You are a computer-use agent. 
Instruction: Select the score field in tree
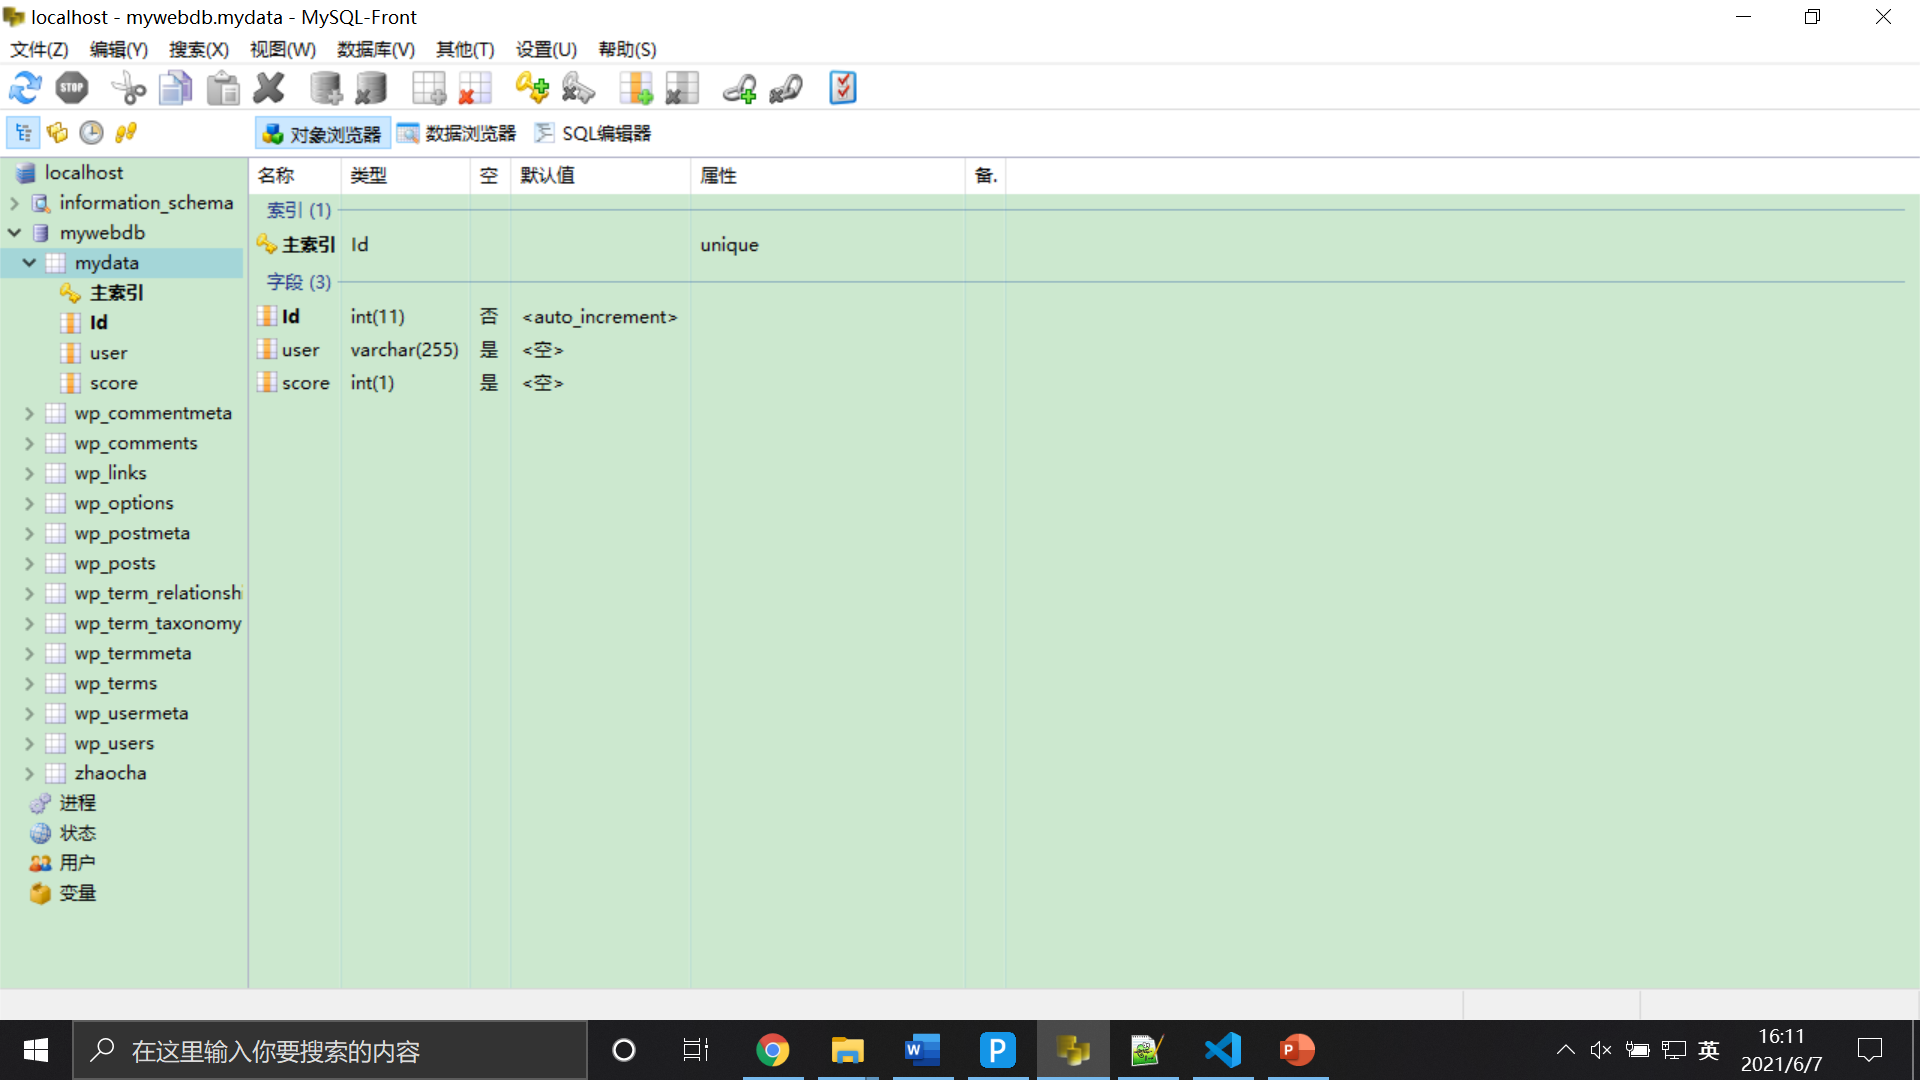pyautogui.click(x=114, y=383)
